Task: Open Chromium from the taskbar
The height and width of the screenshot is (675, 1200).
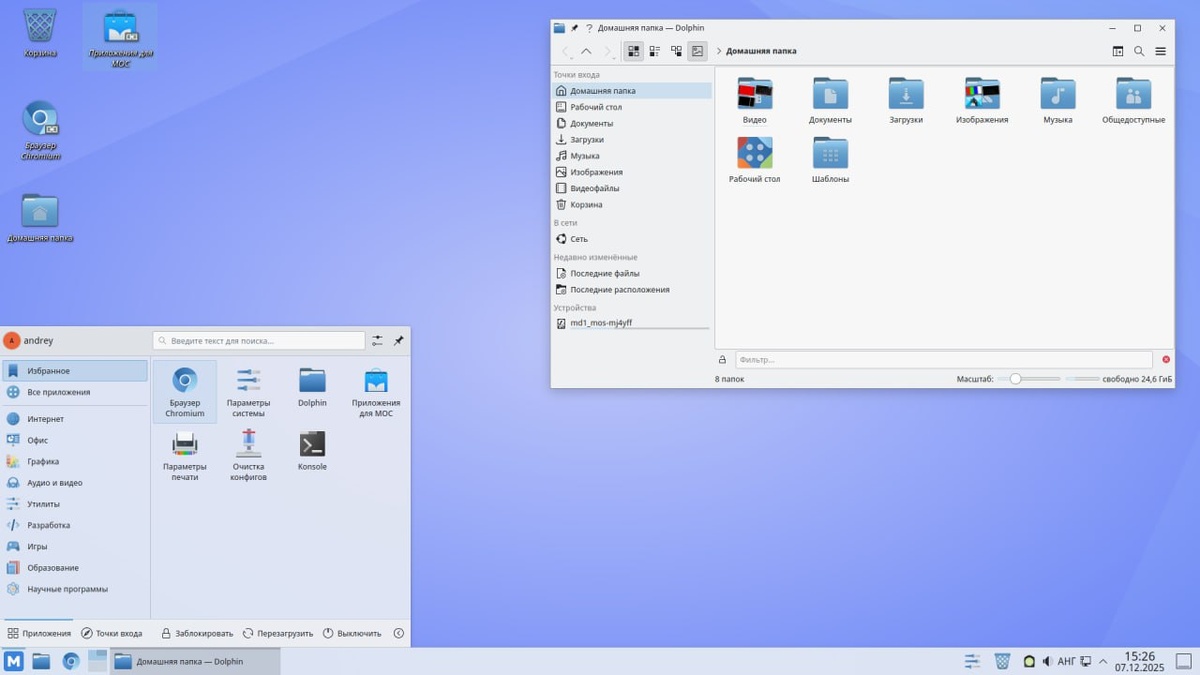Action: click(x=70, y=661)
